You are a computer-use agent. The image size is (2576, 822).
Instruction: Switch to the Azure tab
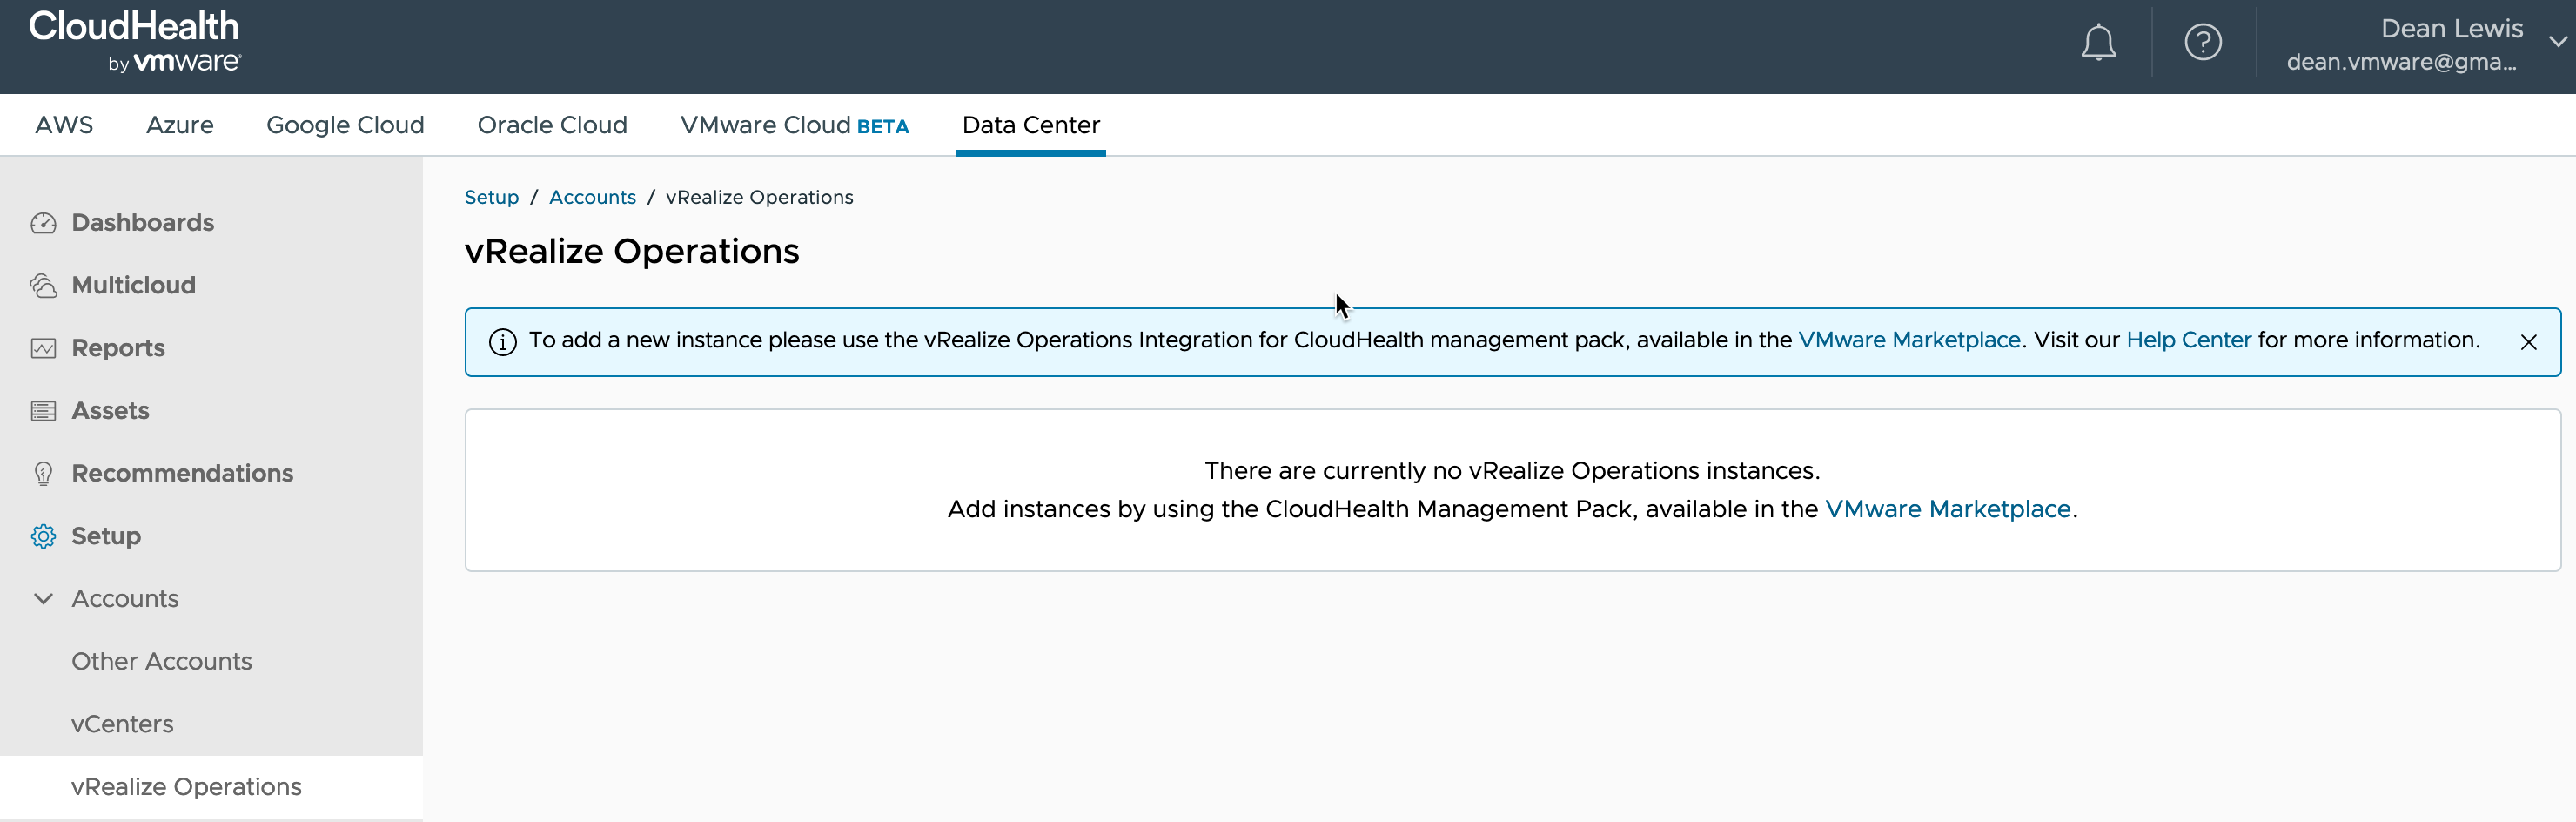point(180,125)
